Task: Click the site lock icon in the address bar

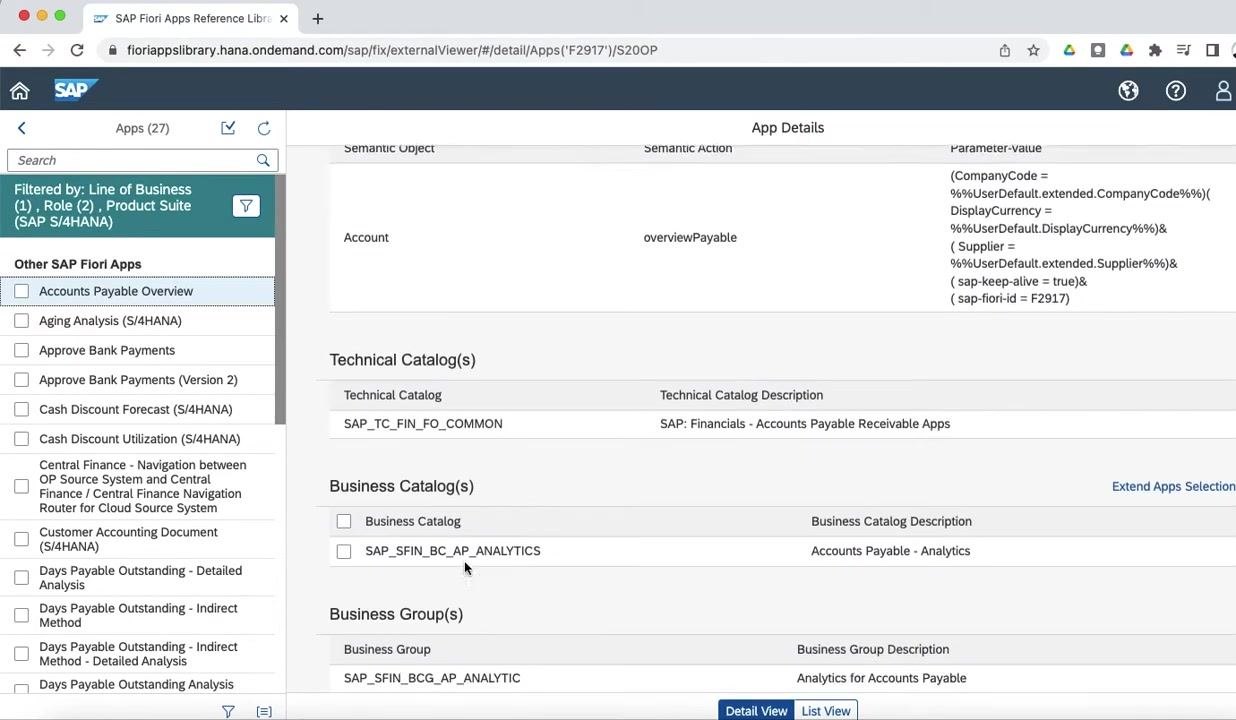Action: click(x=113, y=50)
